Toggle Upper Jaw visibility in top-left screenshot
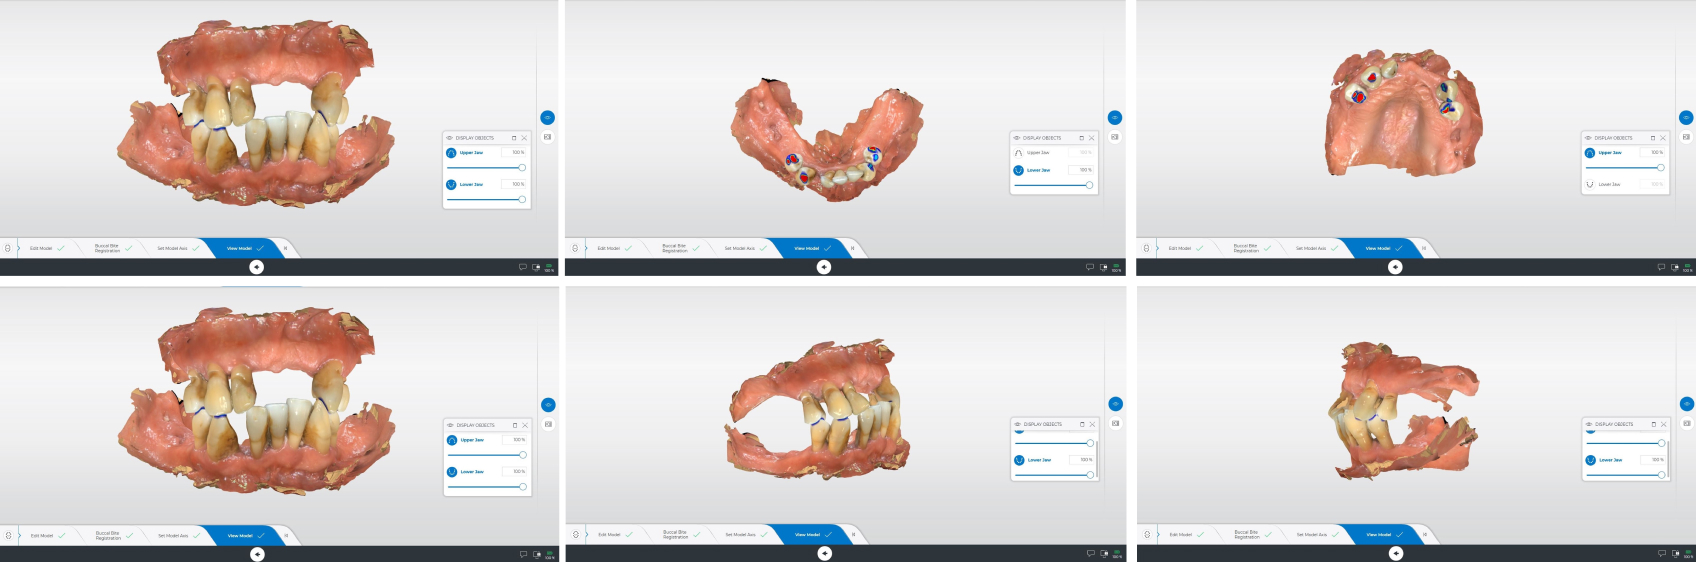This screenshot has height=562, width=1696. click(x=451, y=153)
